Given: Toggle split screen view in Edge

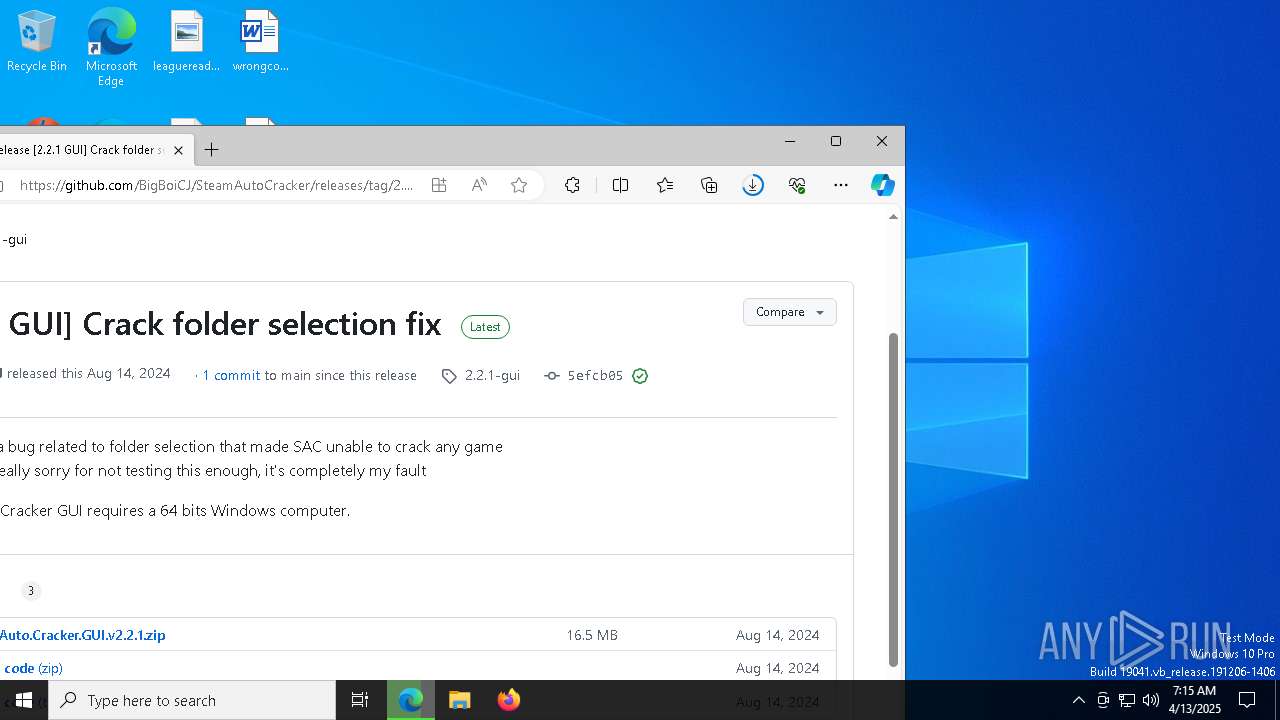Looking at the screenshot, I should (x=620, y=185).
